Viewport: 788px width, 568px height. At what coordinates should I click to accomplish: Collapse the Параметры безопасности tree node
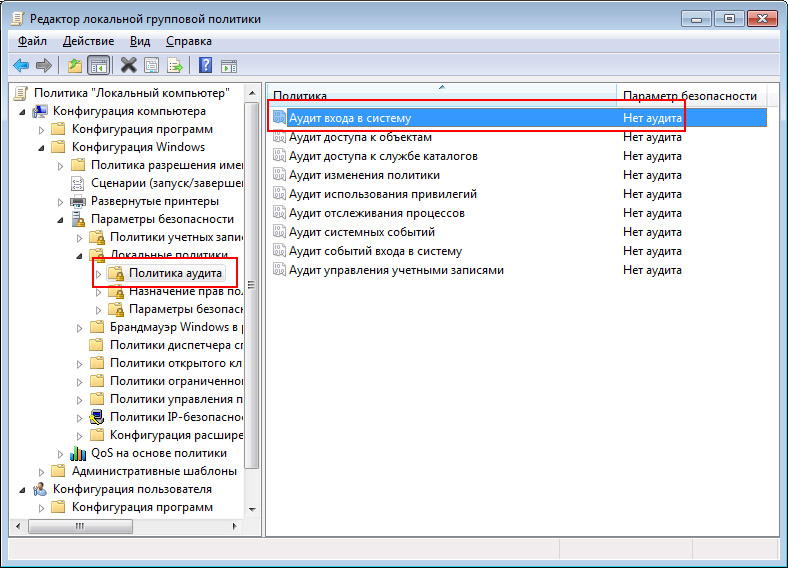click(x=60, y=220)
